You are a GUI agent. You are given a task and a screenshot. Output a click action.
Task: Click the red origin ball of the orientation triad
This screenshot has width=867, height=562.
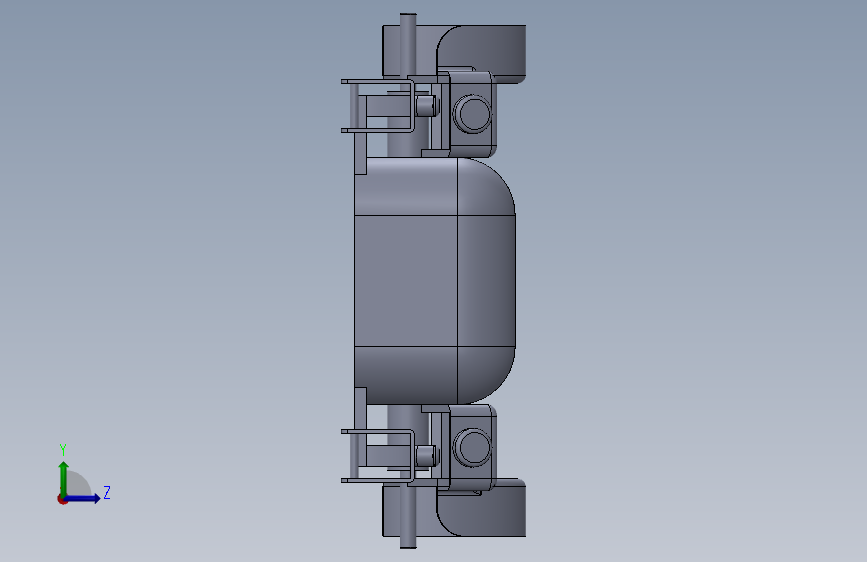(62, 499)
